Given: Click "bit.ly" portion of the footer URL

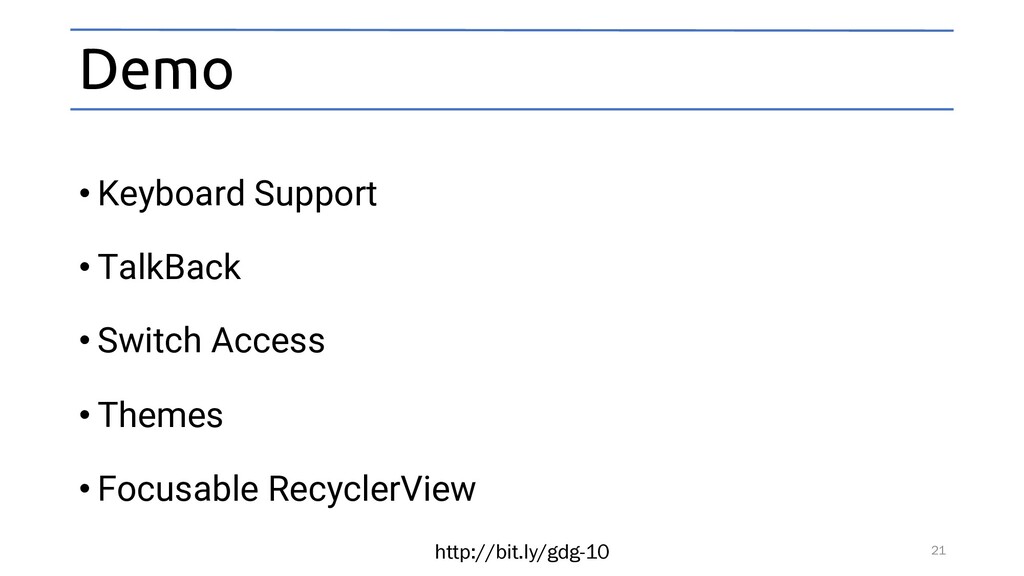Looking at the screenshot, I should coord(515,552).
